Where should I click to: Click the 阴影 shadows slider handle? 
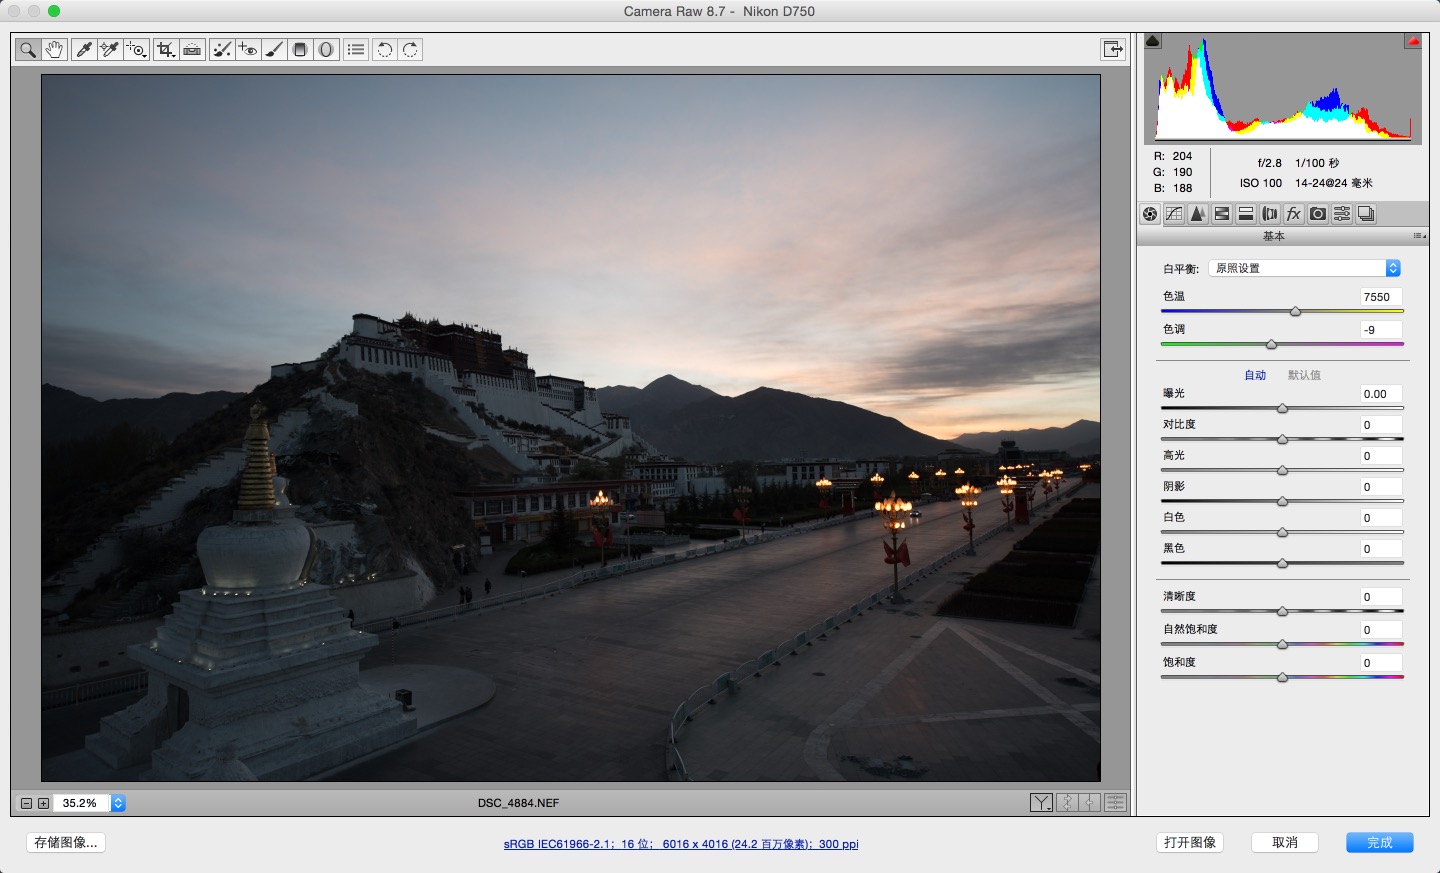[x=1282, y=501]
